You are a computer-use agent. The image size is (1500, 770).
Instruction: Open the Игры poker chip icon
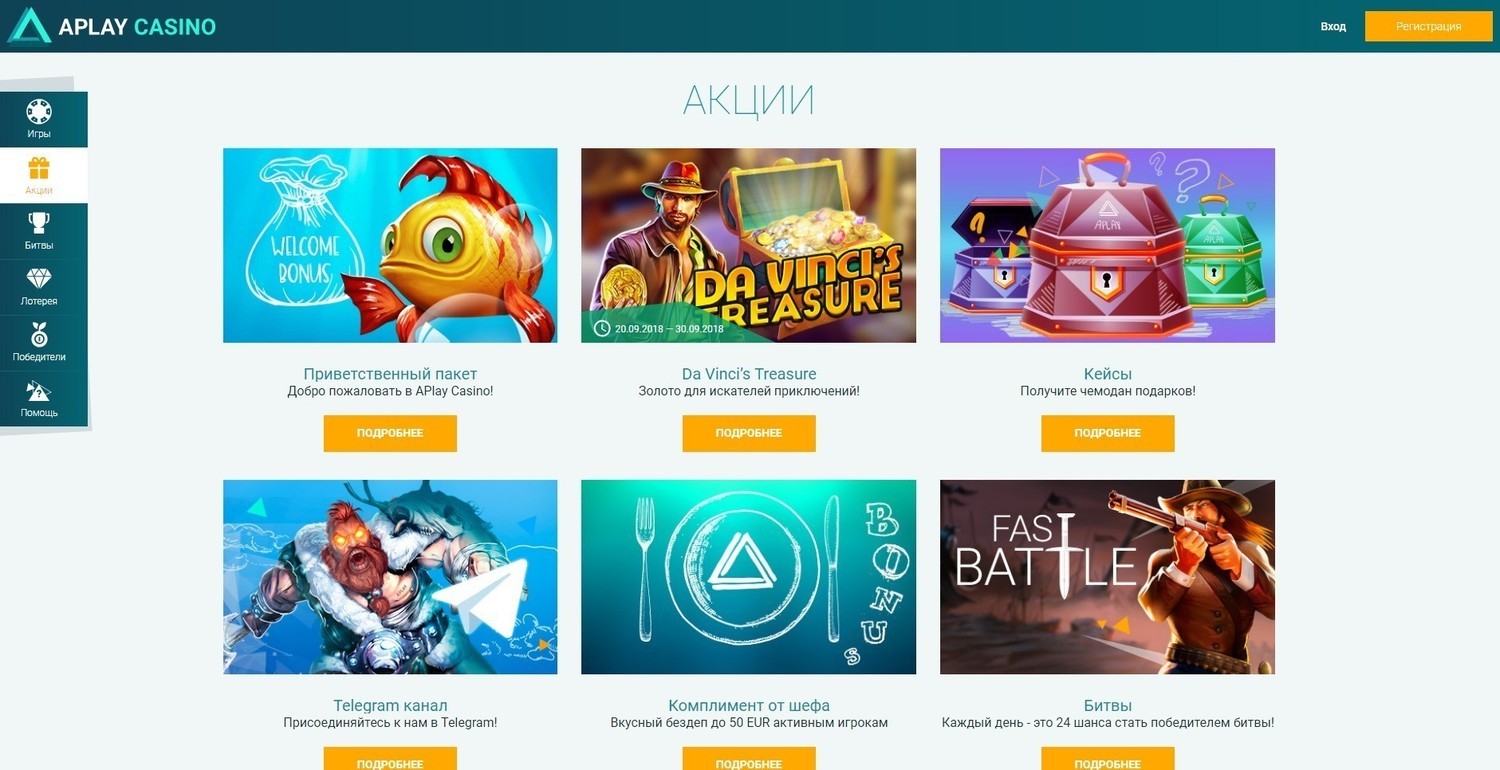tap(39, 111)
